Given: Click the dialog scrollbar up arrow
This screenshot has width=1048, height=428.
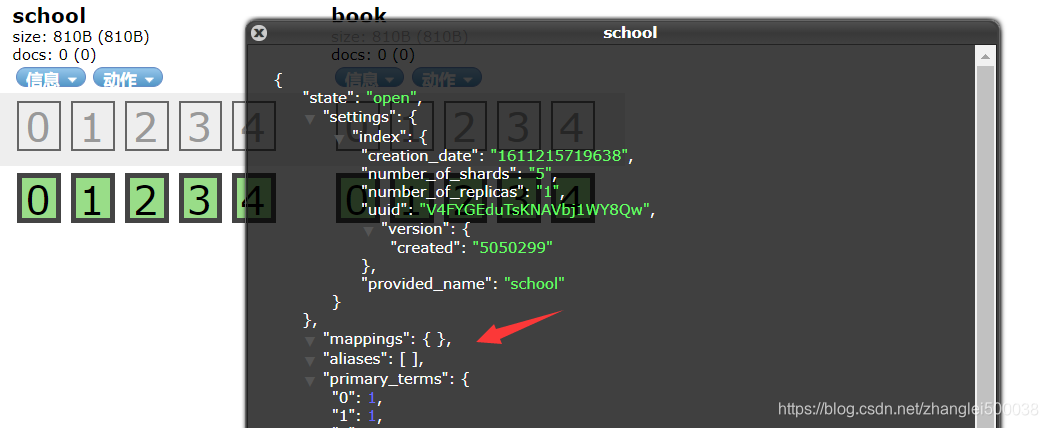Looking at the screenshot, I should [985, 57].
